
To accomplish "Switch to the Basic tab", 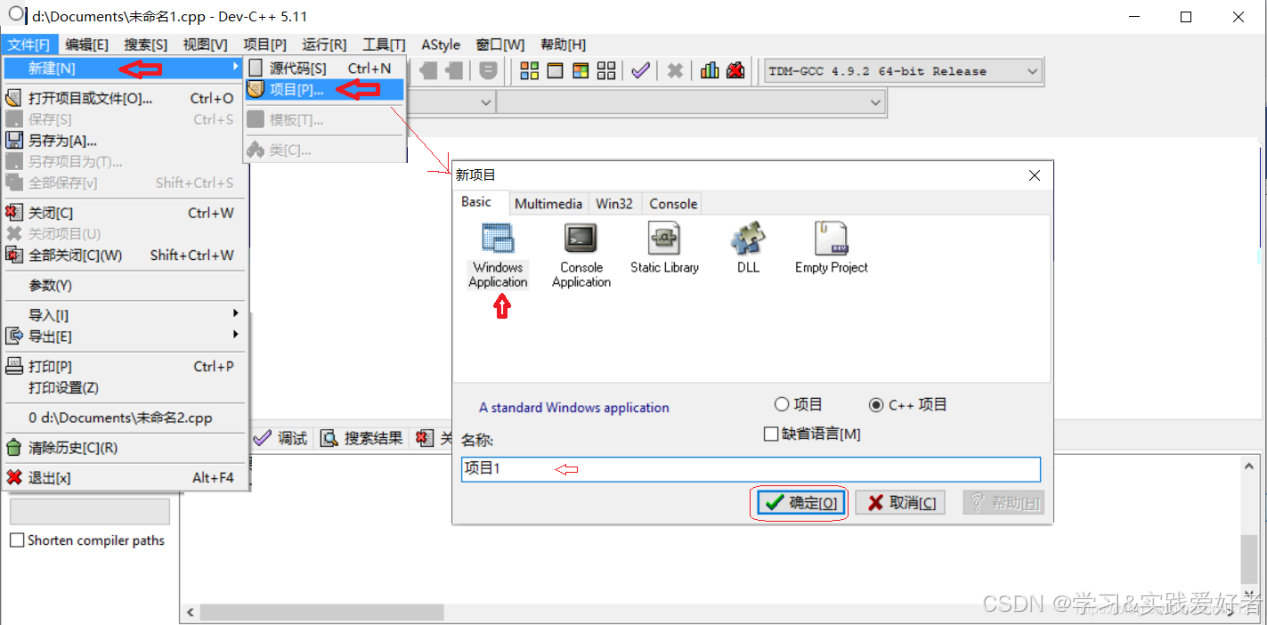I will point(476,201).
